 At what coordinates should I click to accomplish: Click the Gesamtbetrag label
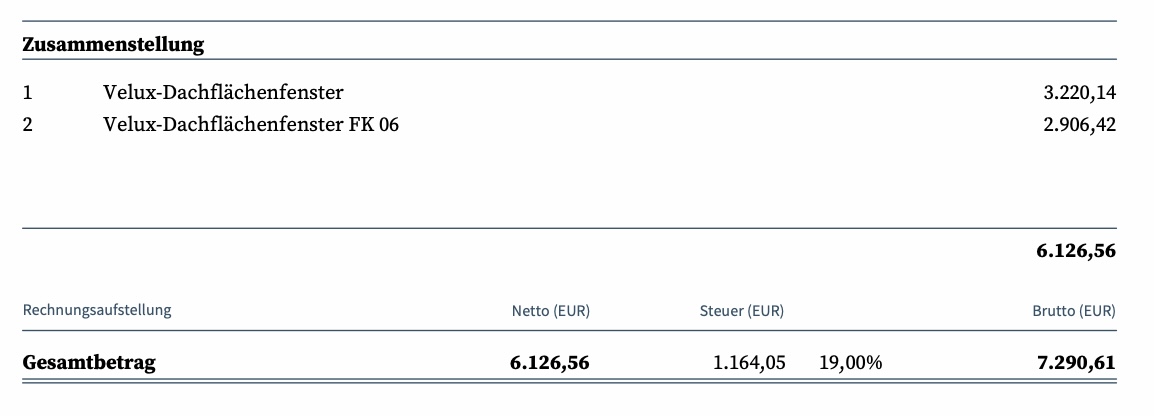click(x=89, y=363)
